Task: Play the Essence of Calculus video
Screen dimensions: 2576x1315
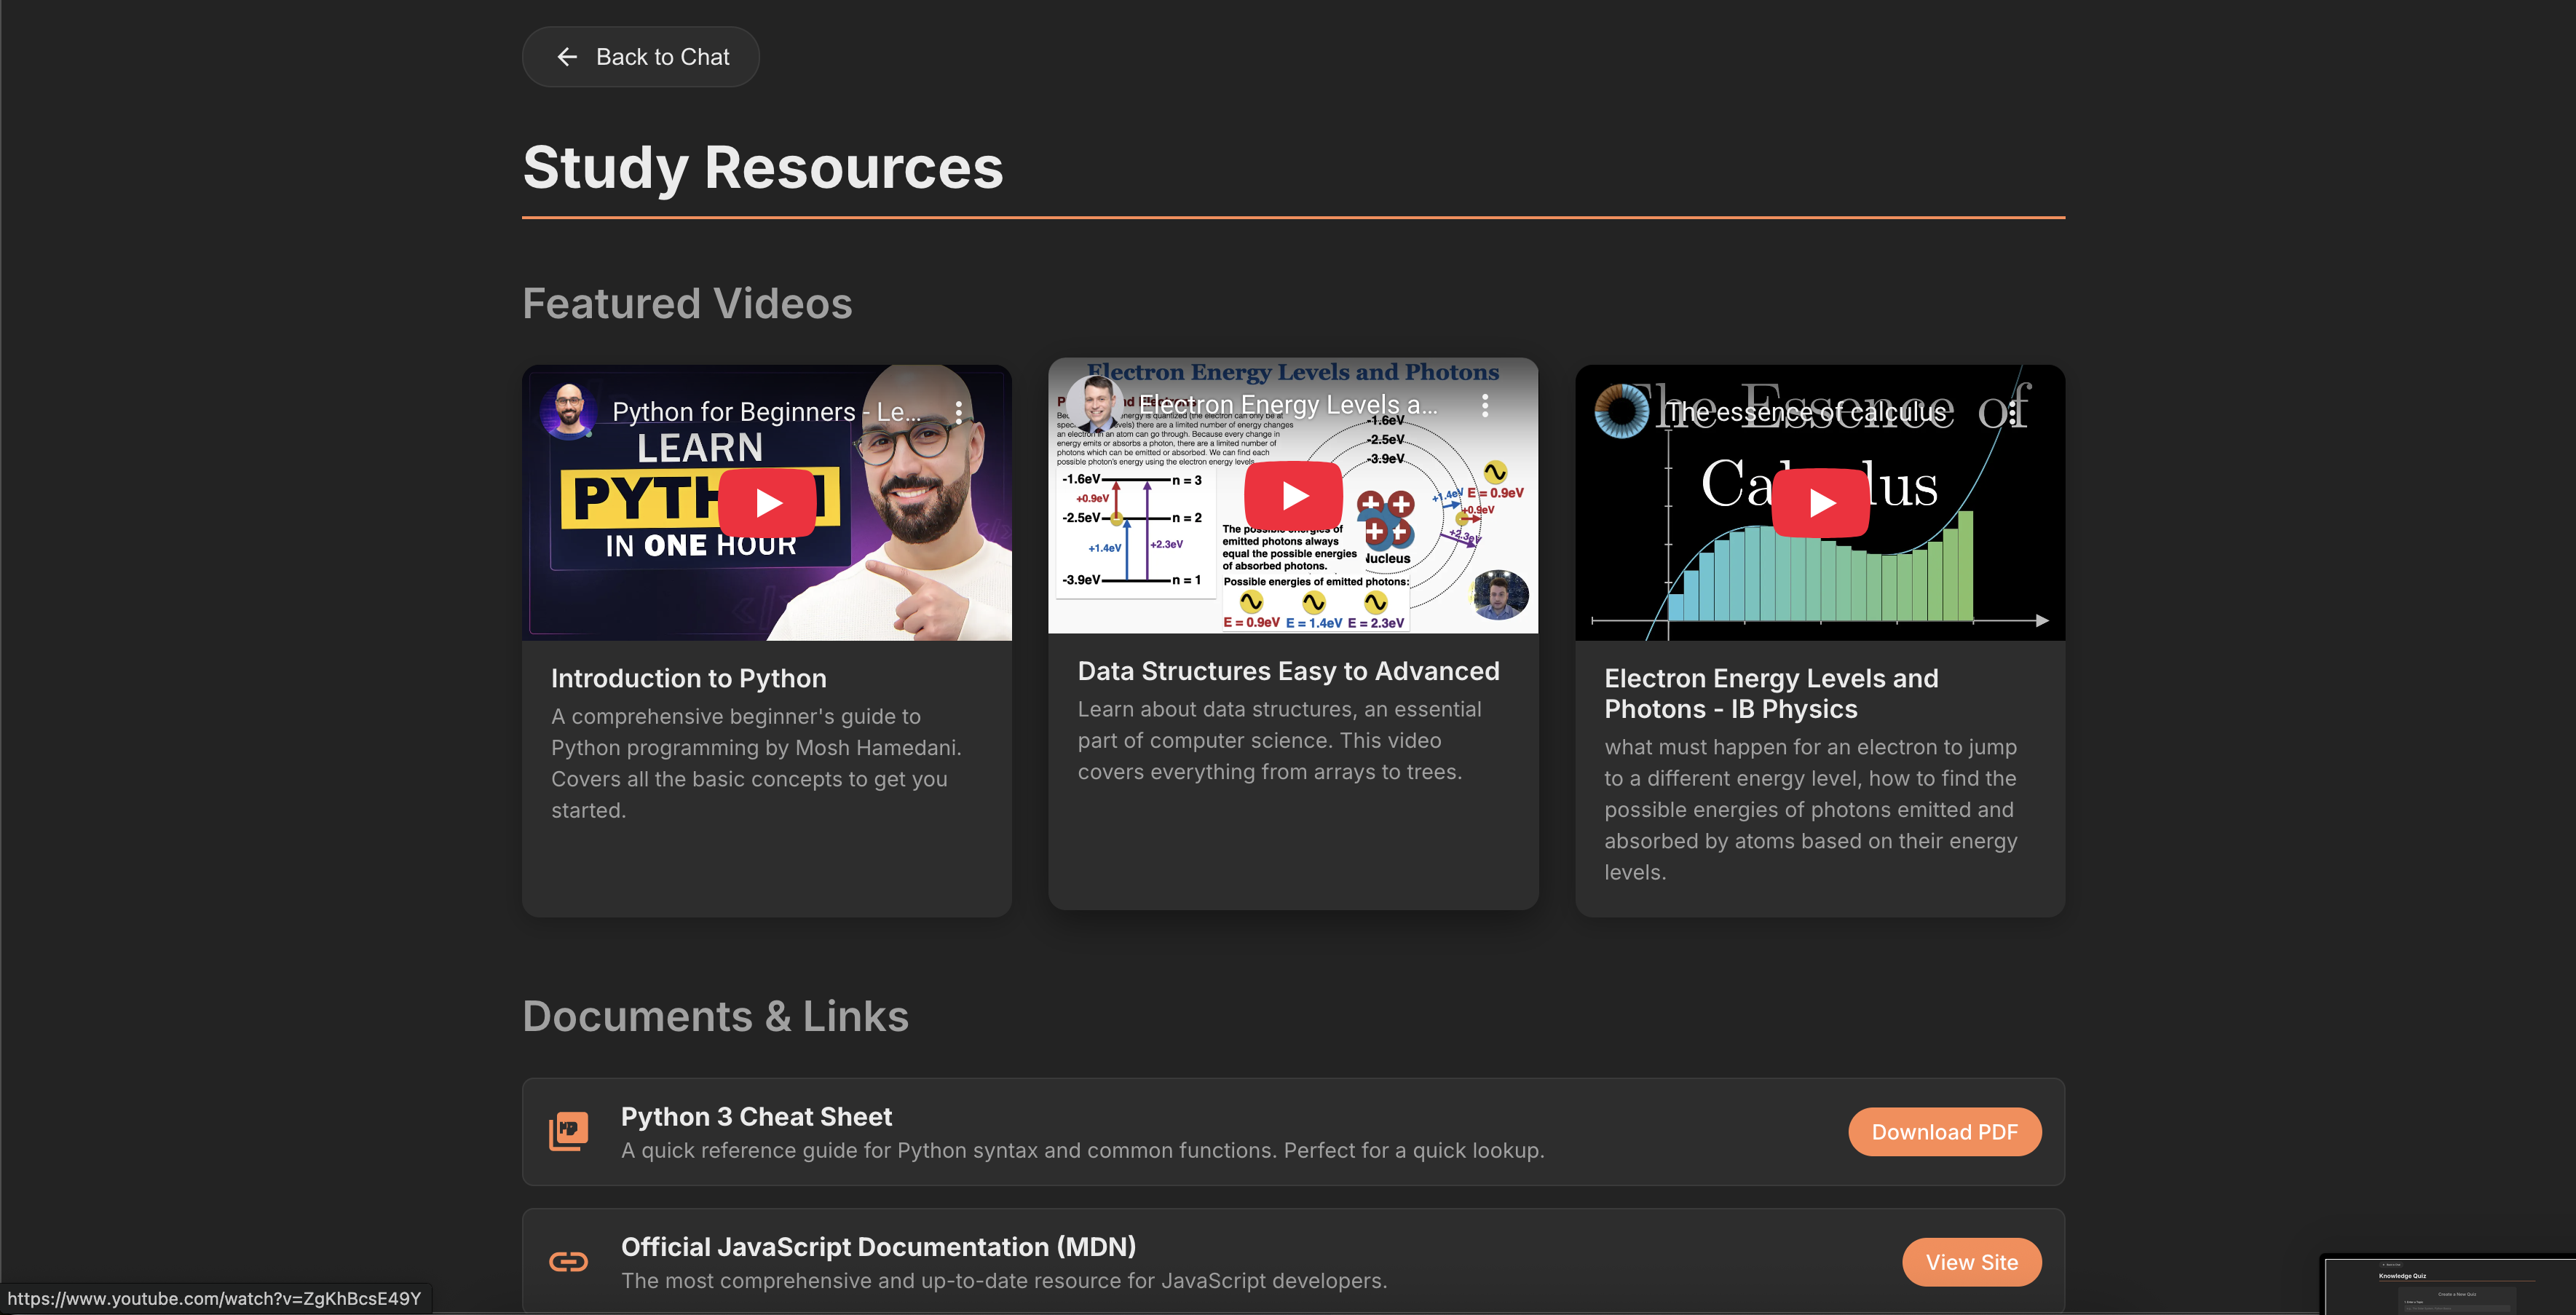Action: click(1820, 503)
